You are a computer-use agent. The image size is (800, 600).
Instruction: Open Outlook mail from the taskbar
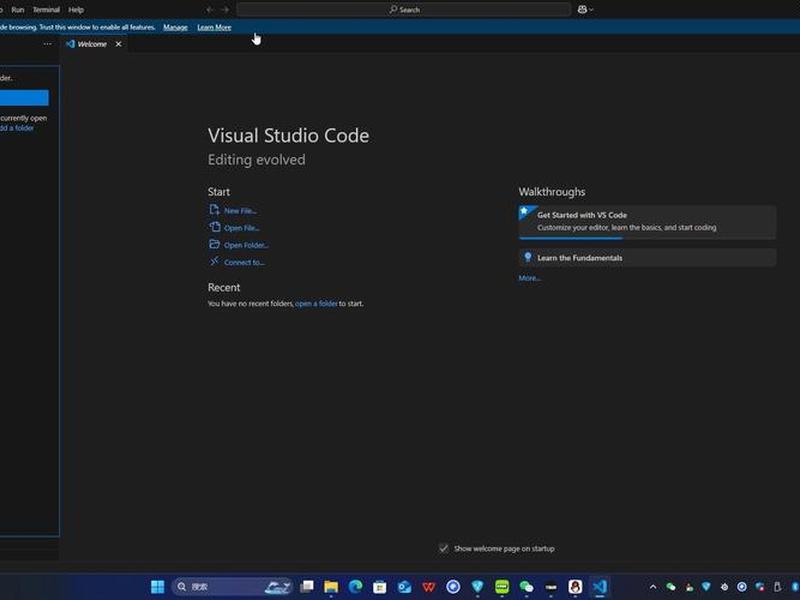click(x=404, y=587)
